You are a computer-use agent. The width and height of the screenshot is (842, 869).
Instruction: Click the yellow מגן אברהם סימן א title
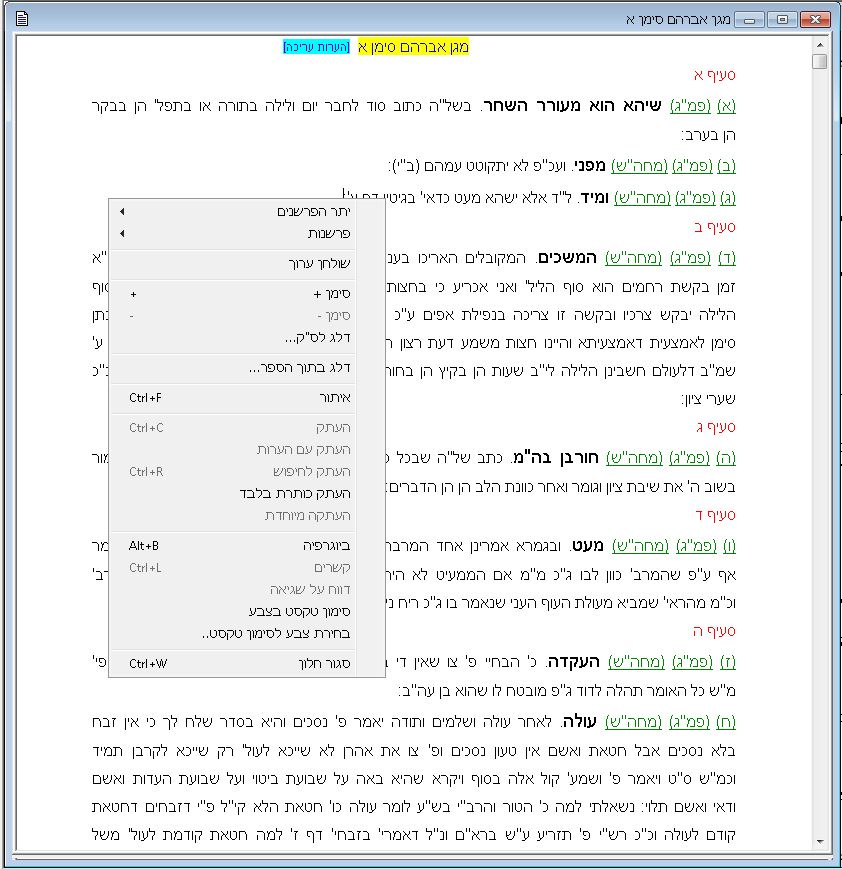tap(413, 47)
